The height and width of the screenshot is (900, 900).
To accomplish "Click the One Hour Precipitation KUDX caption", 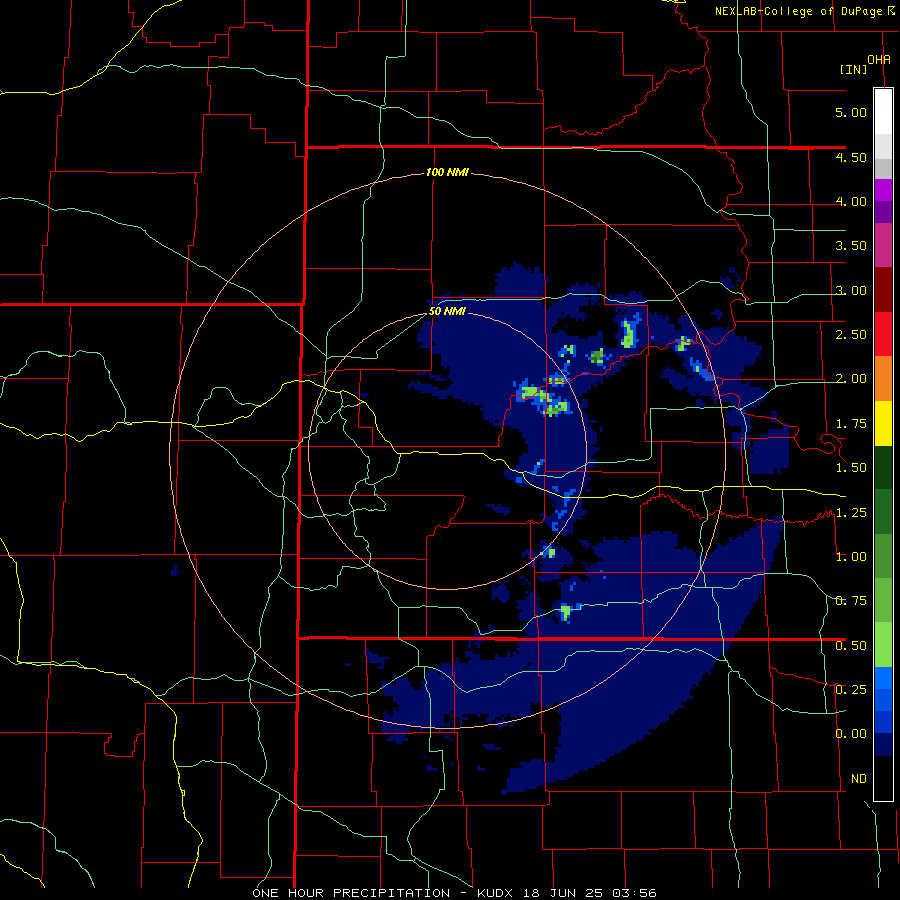I will [x=454, y=893].
